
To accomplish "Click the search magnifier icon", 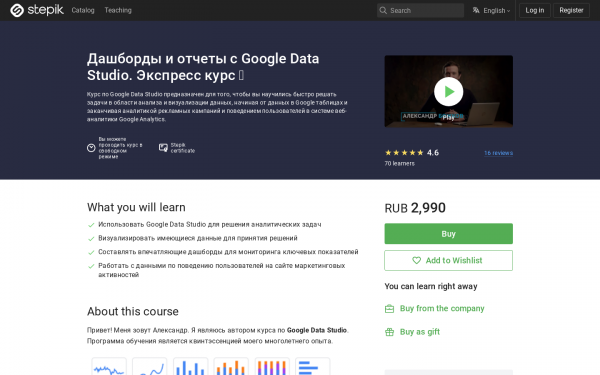I will pos(383,10).
